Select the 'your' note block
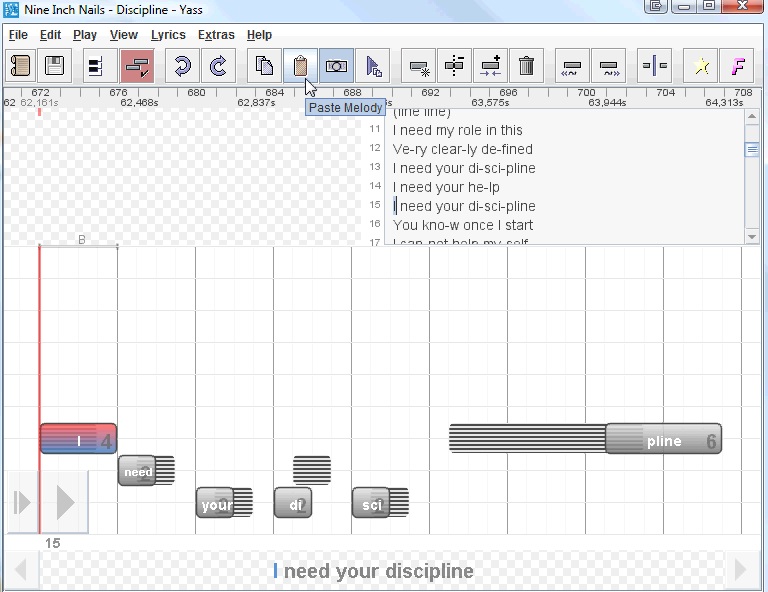The height and width of the screenshot is (592, 768). [215, 503]
